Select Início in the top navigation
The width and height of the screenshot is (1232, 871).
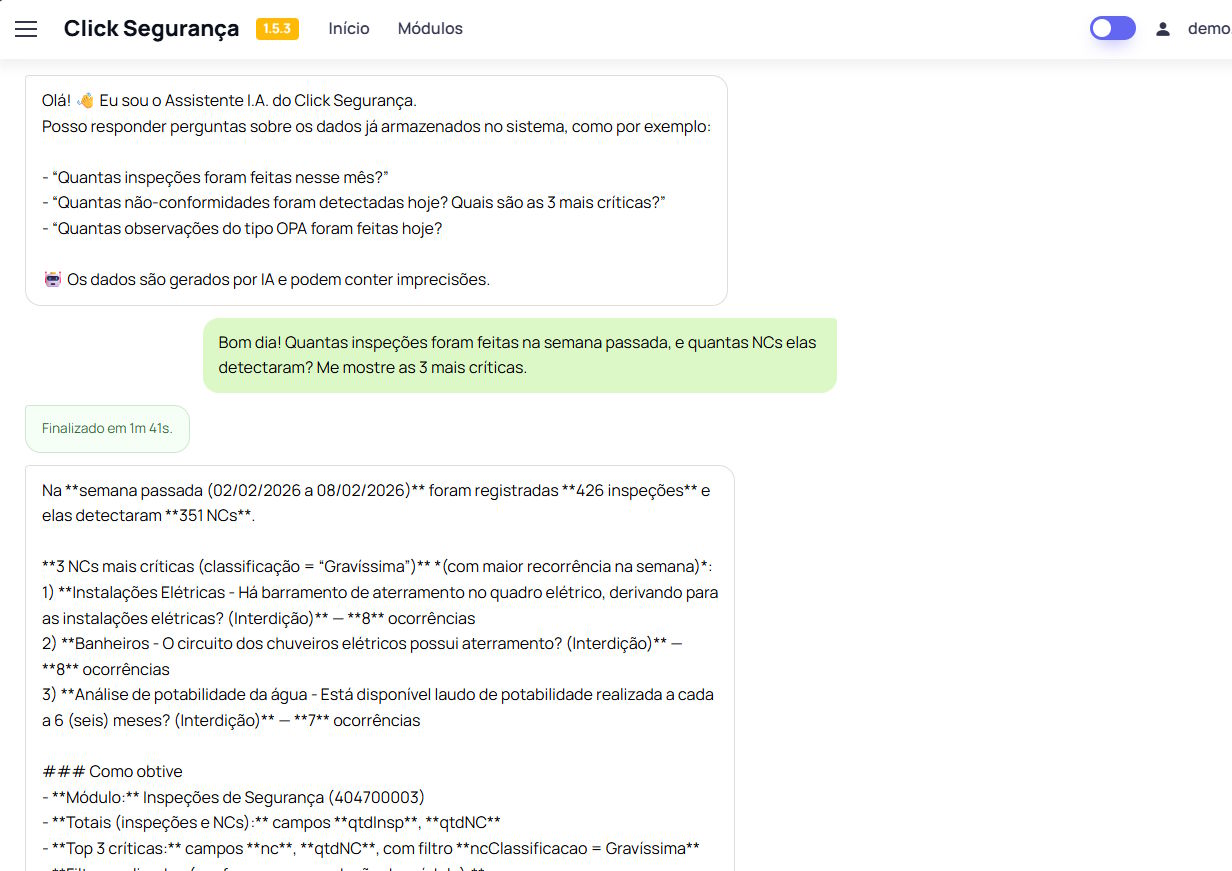click(349, 29)
